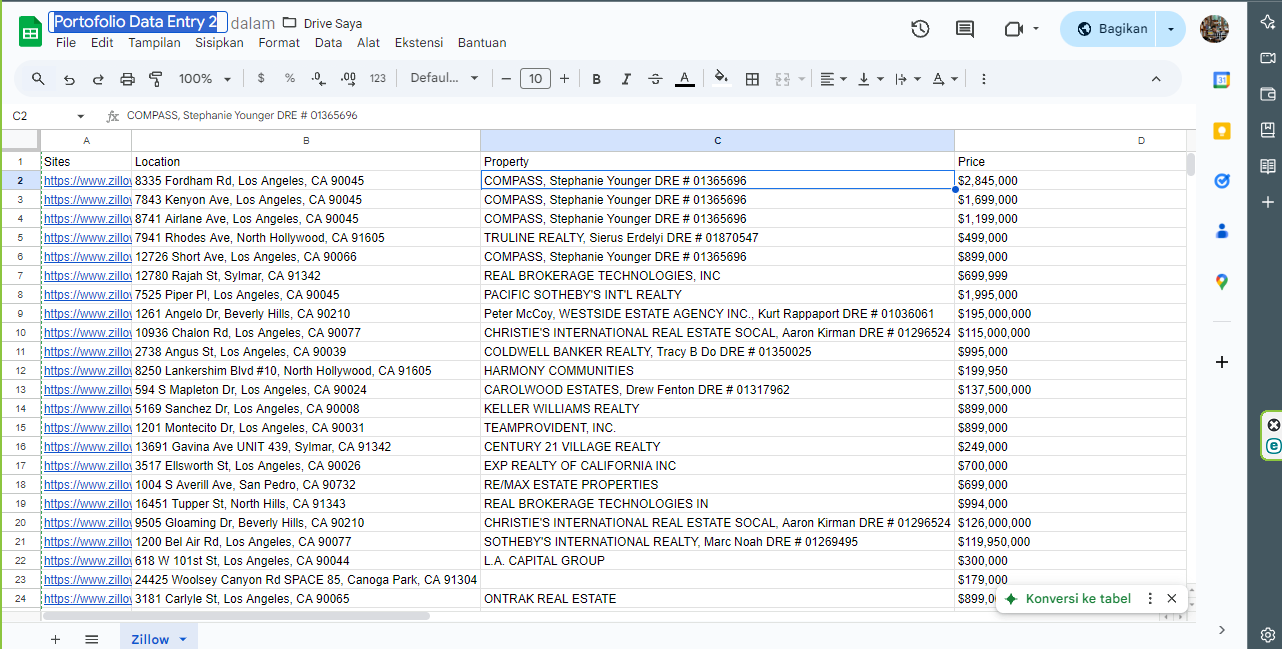Open share options dropdown arrow
Screen dimensions: 1282x649
point(1171,29)
